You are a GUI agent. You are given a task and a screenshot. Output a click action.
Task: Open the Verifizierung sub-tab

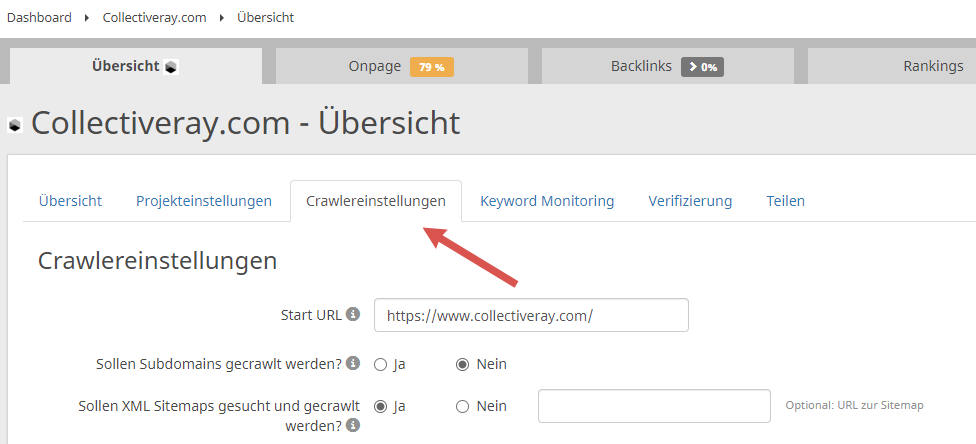tap(690, 201)
